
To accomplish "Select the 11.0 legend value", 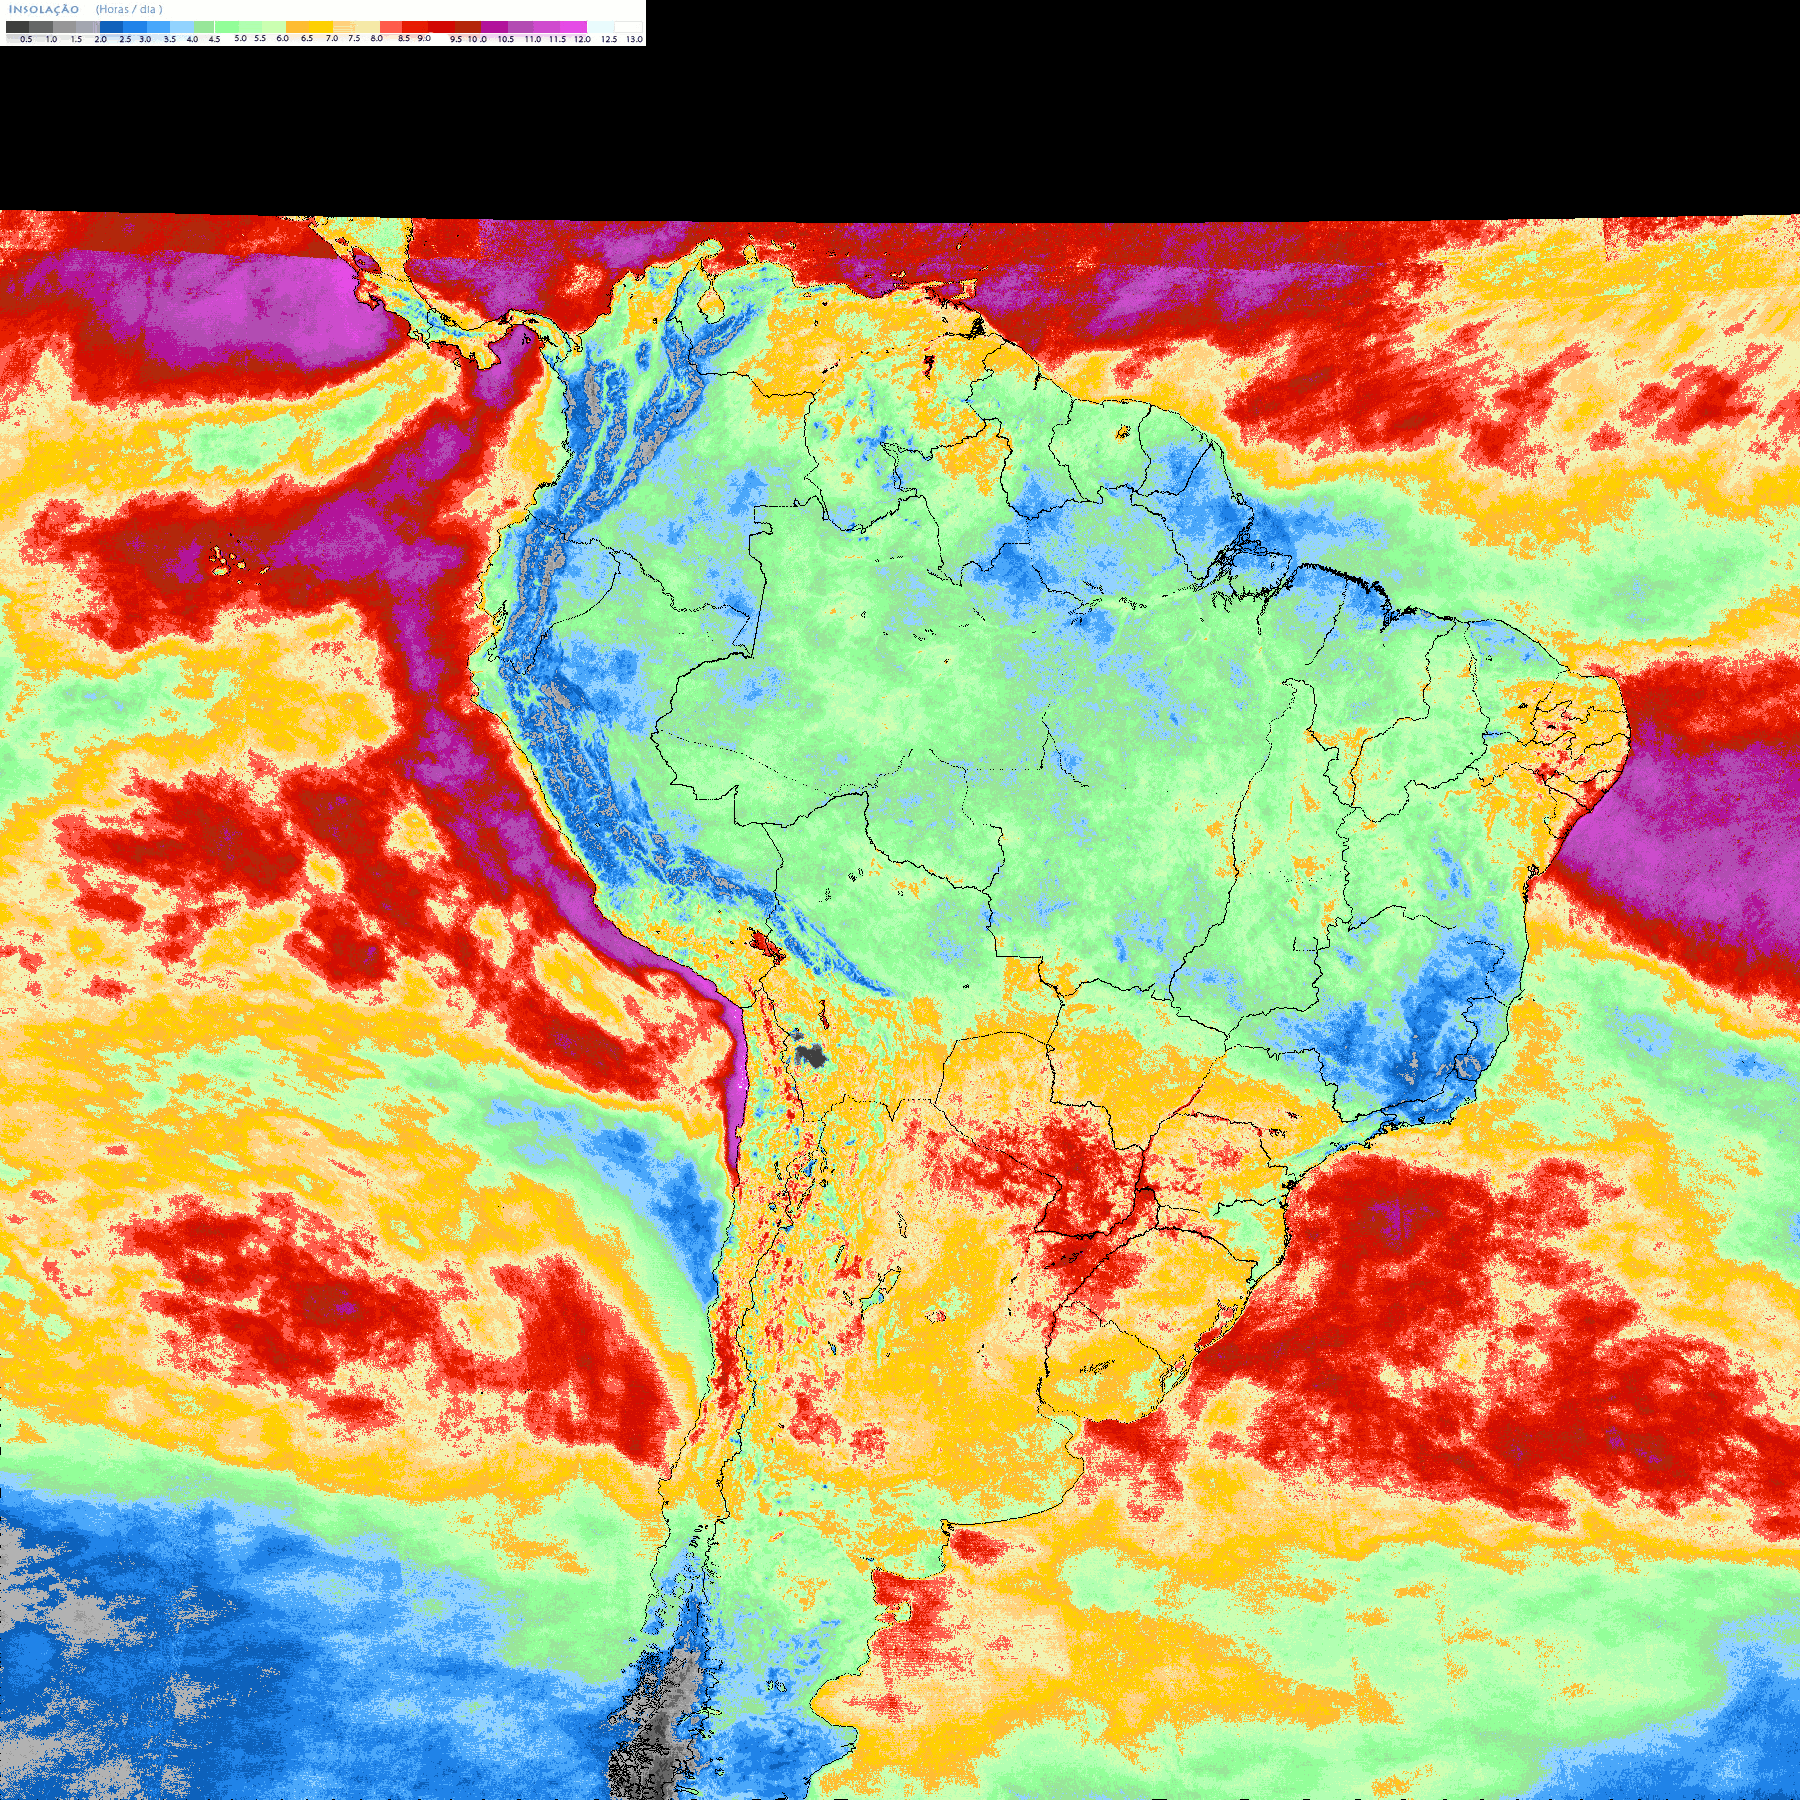I will click(x=533, y=39).
